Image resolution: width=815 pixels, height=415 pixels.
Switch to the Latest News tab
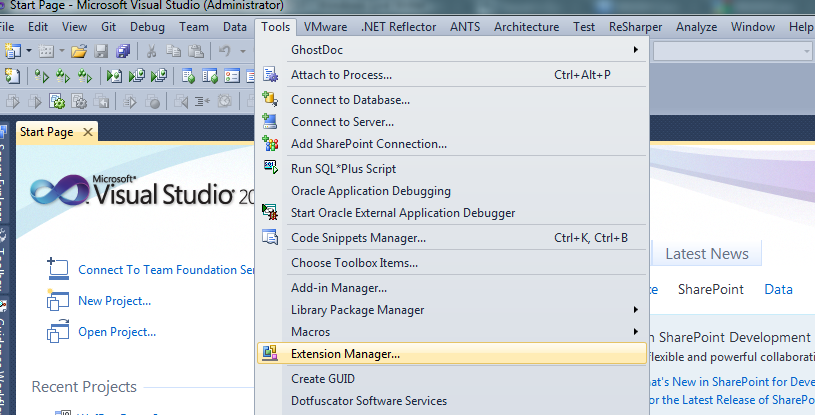707,254
